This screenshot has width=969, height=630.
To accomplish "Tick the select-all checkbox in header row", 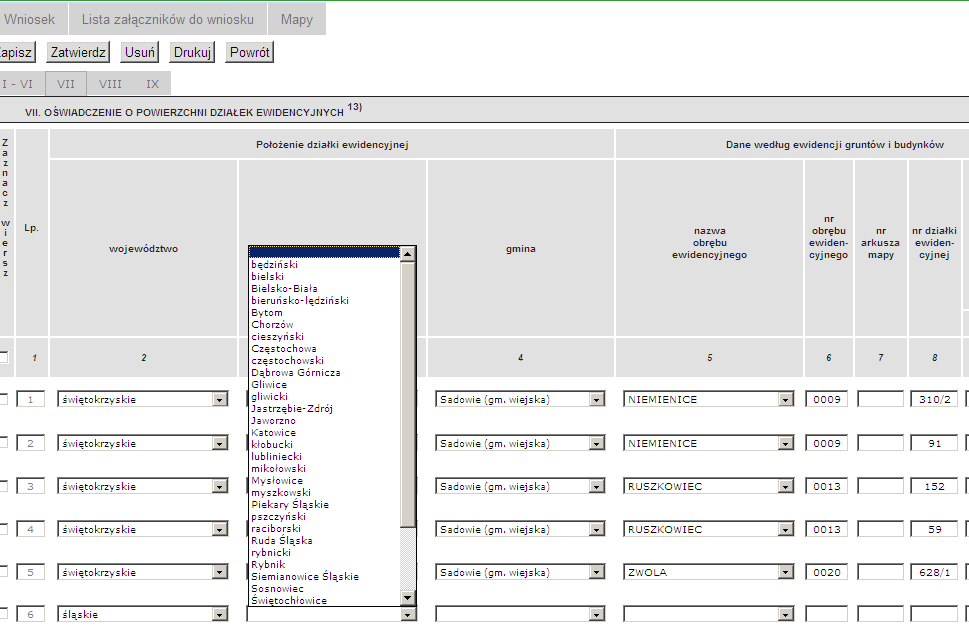I will tap(4, 357).
